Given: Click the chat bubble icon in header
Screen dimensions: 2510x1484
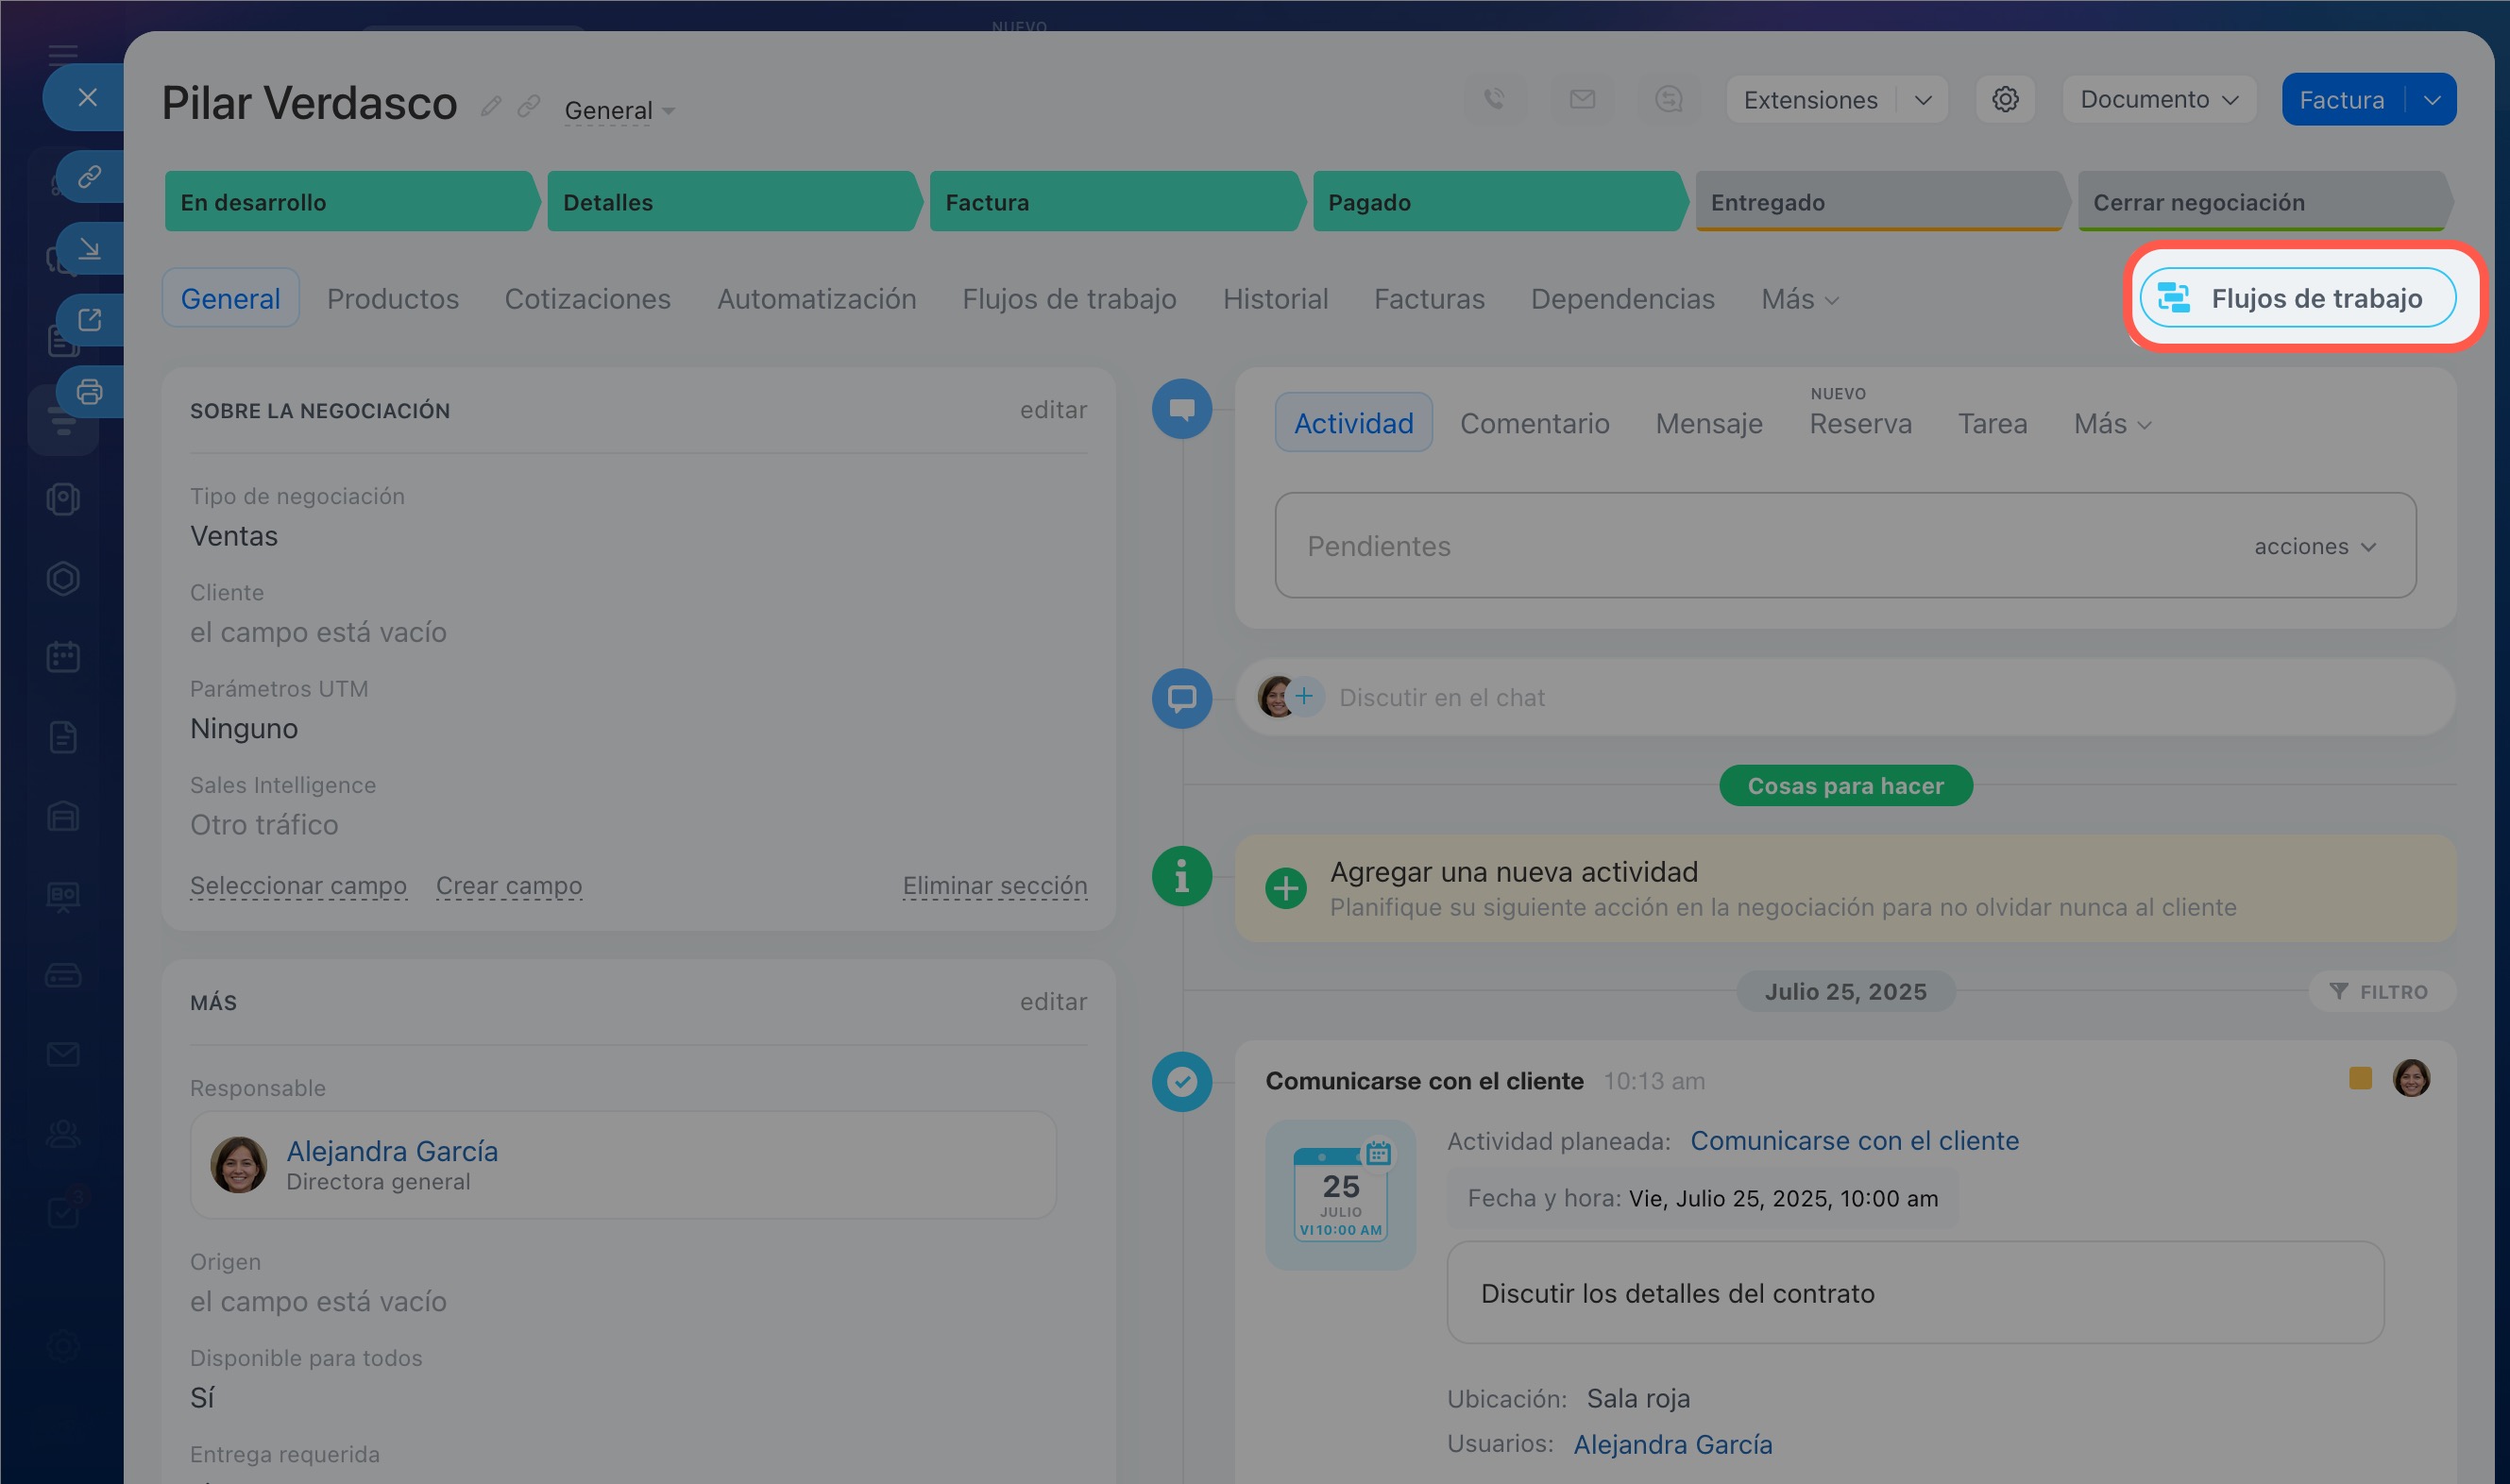Looking at the screenshot, I should click(x=1668, y=99).
